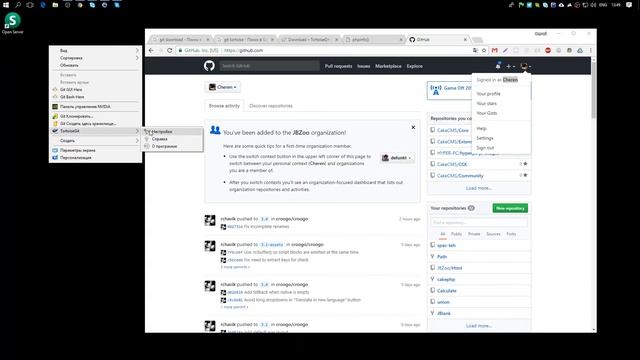Open Cheren context switcher dropdown

pyautogui.click(x=223, y=87)
